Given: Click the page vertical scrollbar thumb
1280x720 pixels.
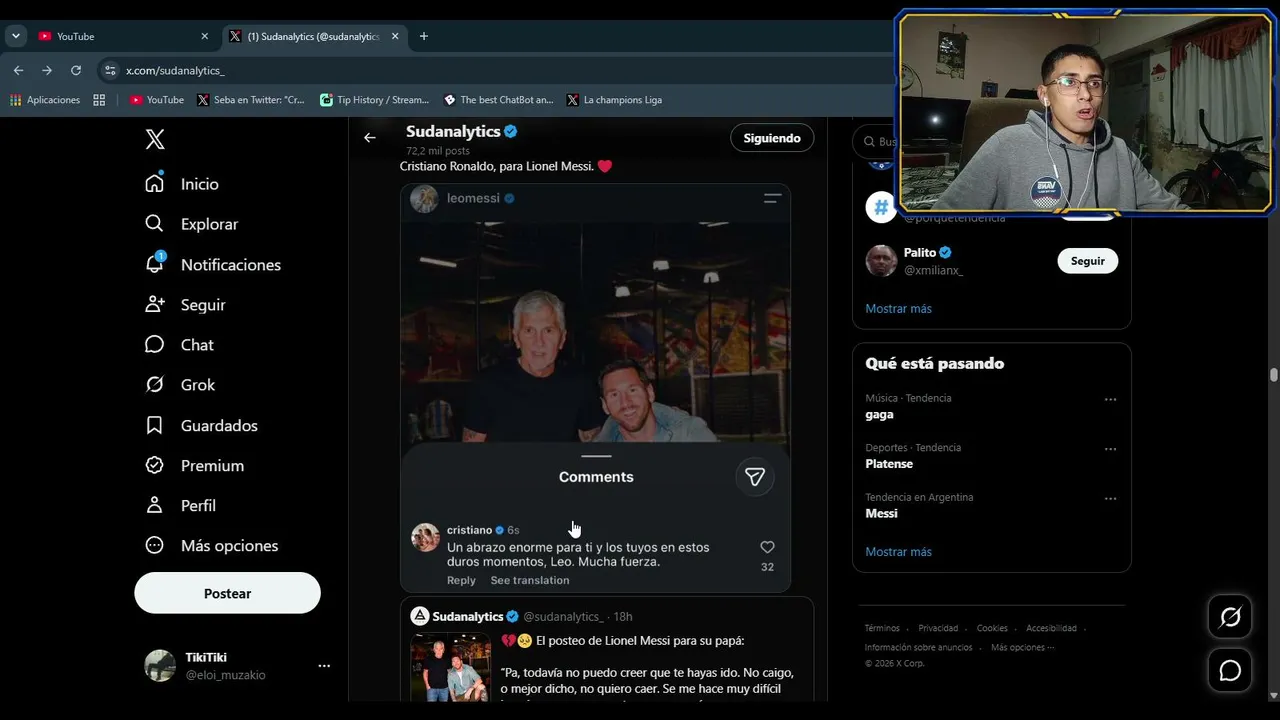Looking at the screenshot, I should pos(1273,375).
